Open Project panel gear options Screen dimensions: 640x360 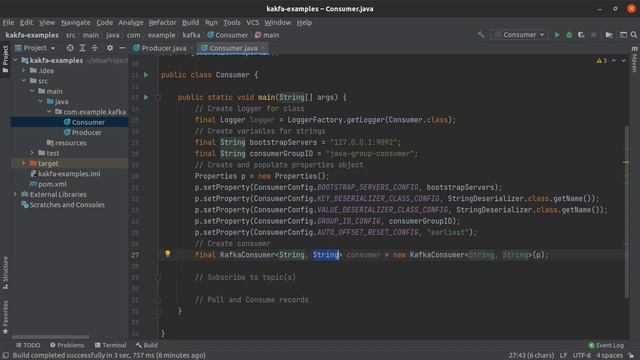coord(110,48)
